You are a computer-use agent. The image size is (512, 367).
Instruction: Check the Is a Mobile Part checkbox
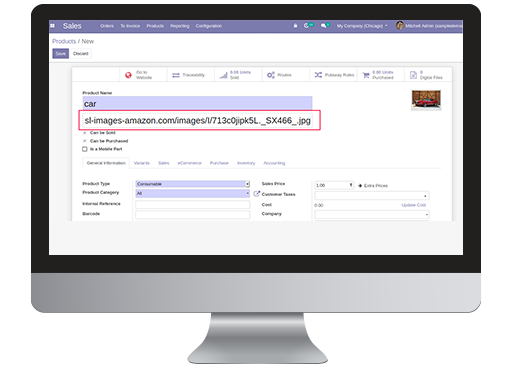pos(85,149)
